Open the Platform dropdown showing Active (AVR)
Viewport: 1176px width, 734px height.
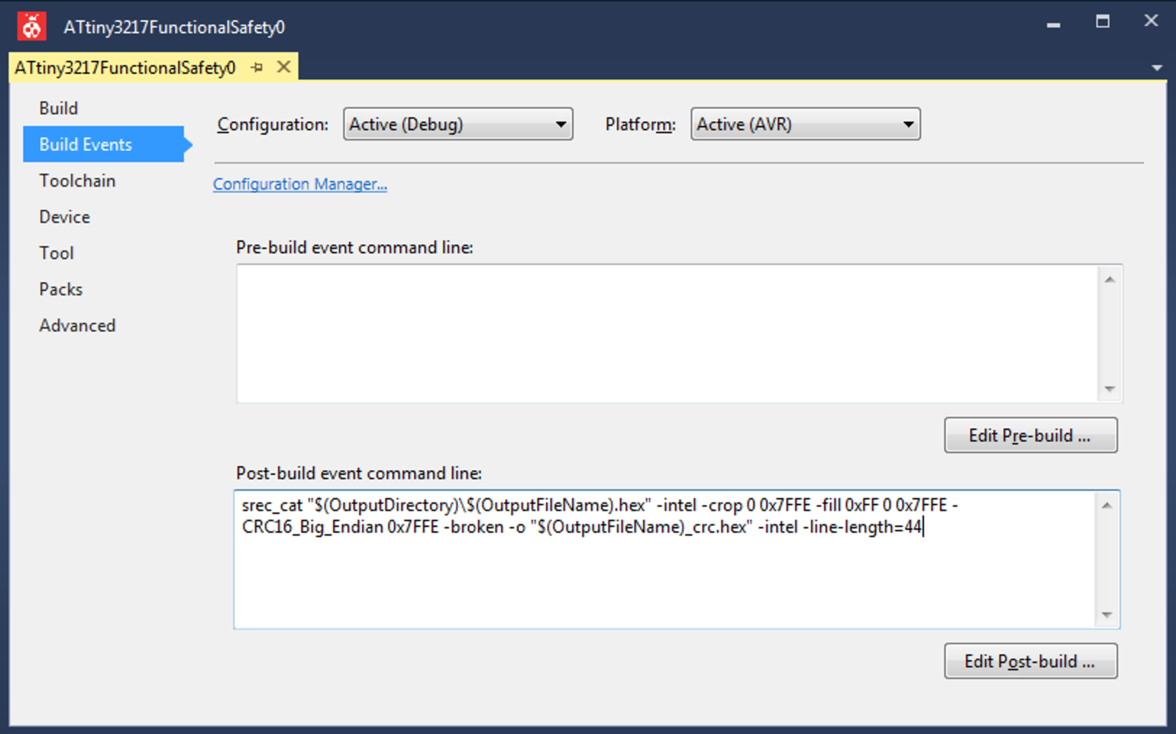pos(906,124)
